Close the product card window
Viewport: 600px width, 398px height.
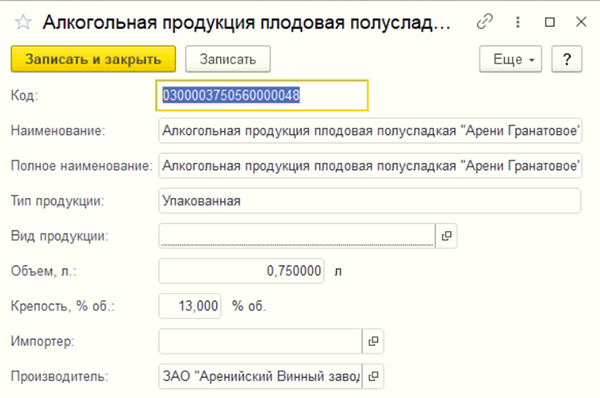581,22
